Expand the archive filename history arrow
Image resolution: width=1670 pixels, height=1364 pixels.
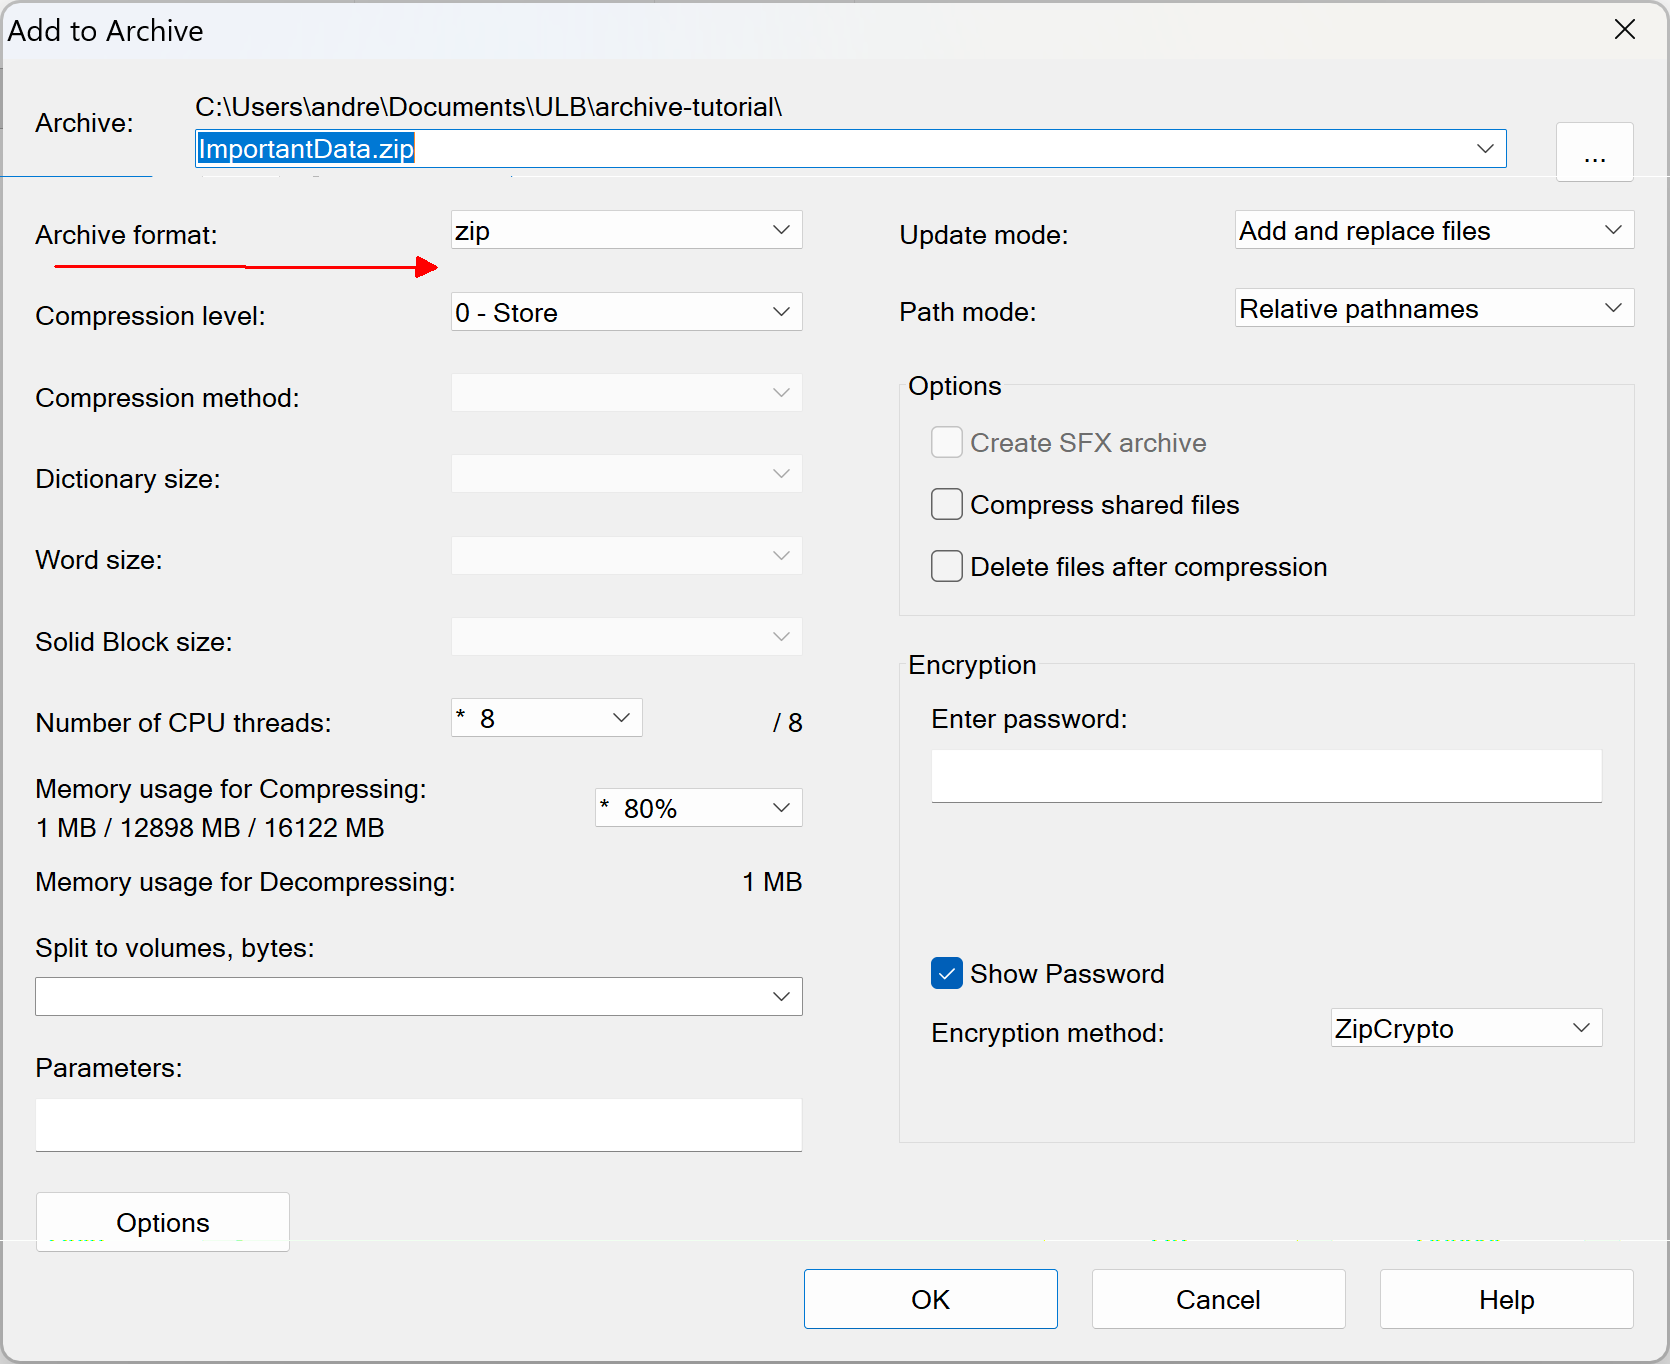click(1485, 149)
